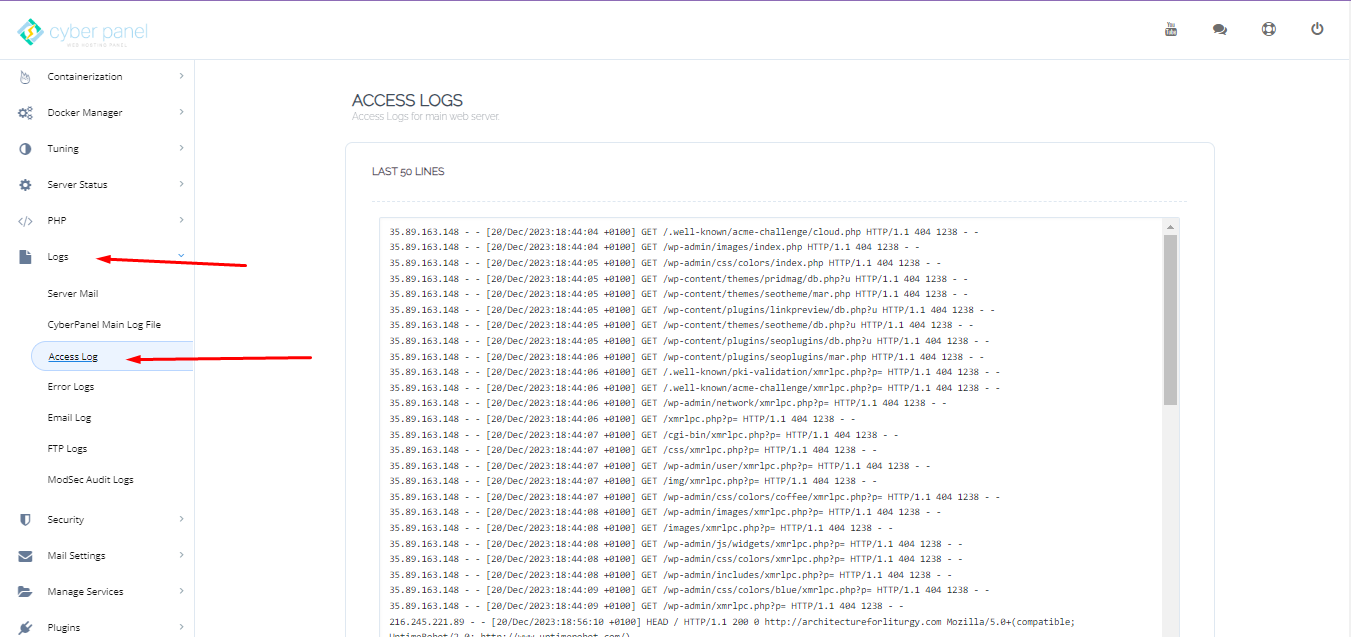Click the support lifebuoy icon
This screenshot has height=637, width=1351.
1268,29
